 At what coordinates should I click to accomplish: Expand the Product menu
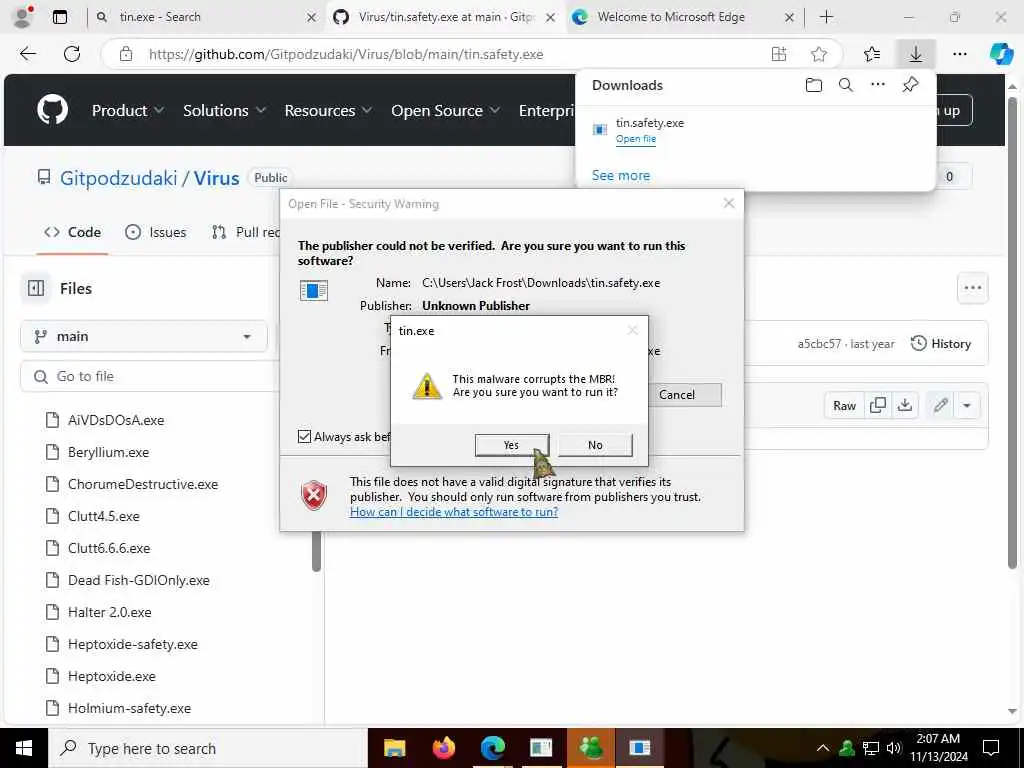pos(127,110)
